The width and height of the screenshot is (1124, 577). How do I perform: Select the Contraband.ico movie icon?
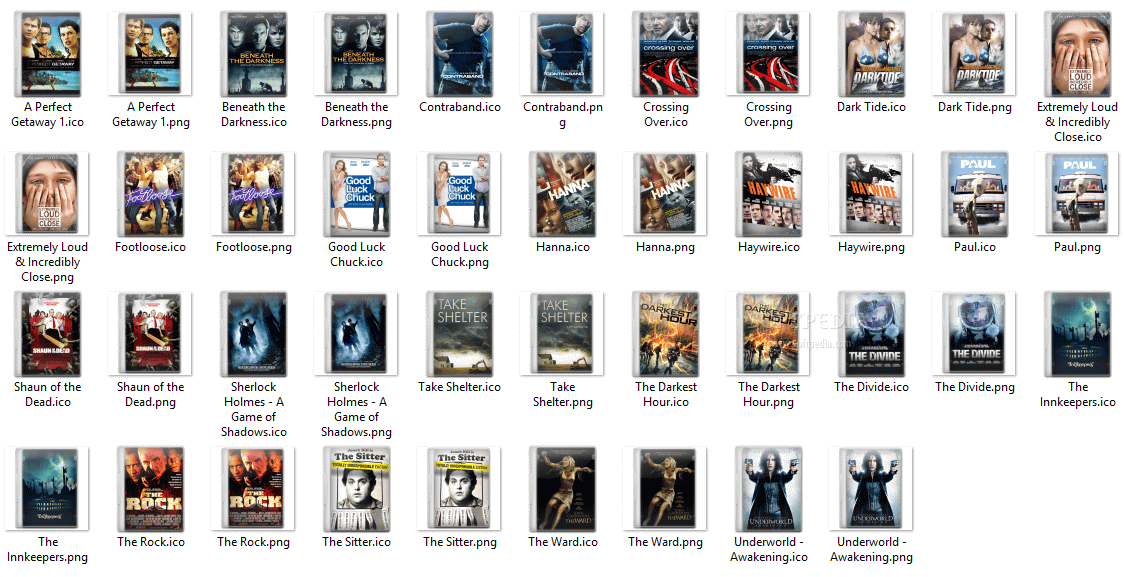459,54
